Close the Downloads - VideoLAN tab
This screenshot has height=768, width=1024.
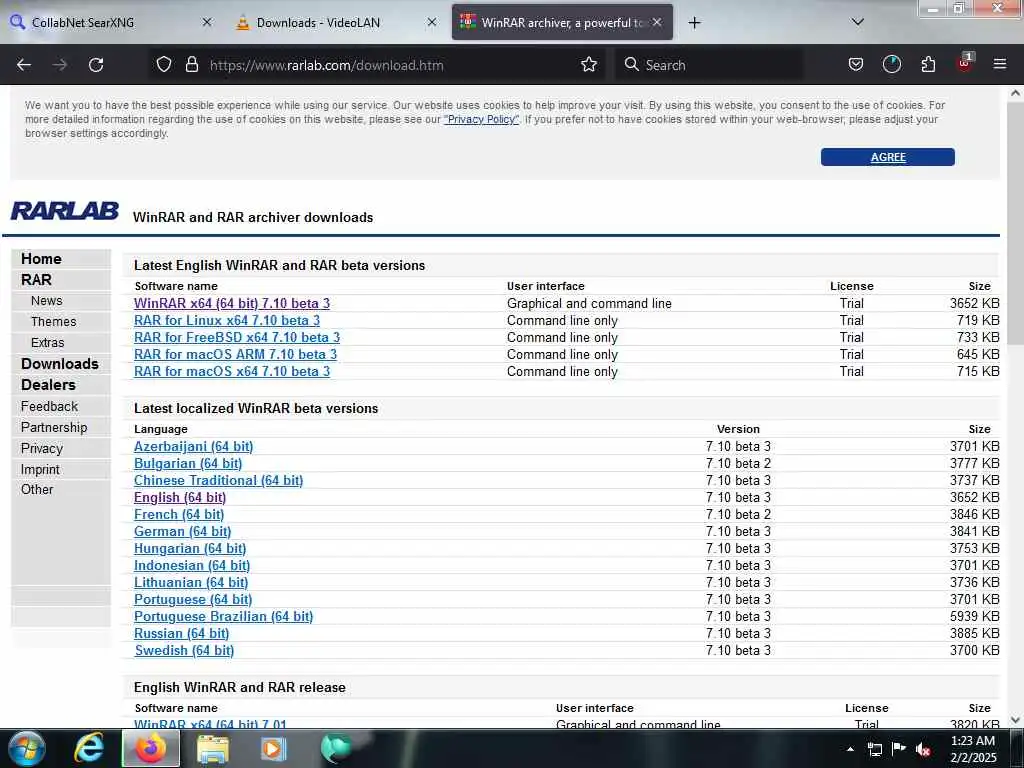point(432,22)
